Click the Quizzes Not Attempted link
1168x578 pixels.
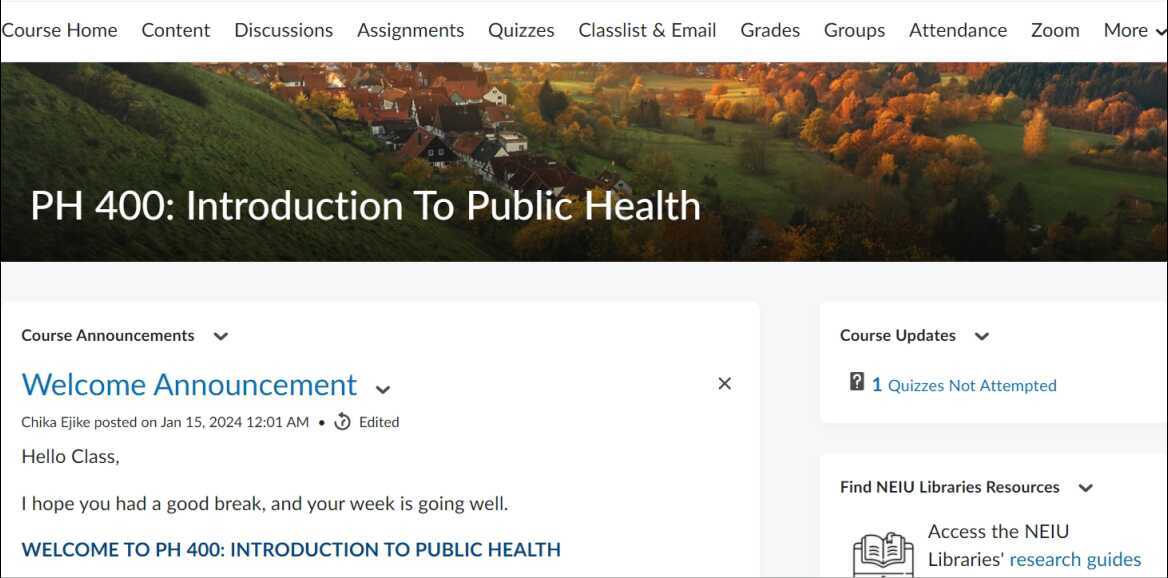tap(972, 386)
